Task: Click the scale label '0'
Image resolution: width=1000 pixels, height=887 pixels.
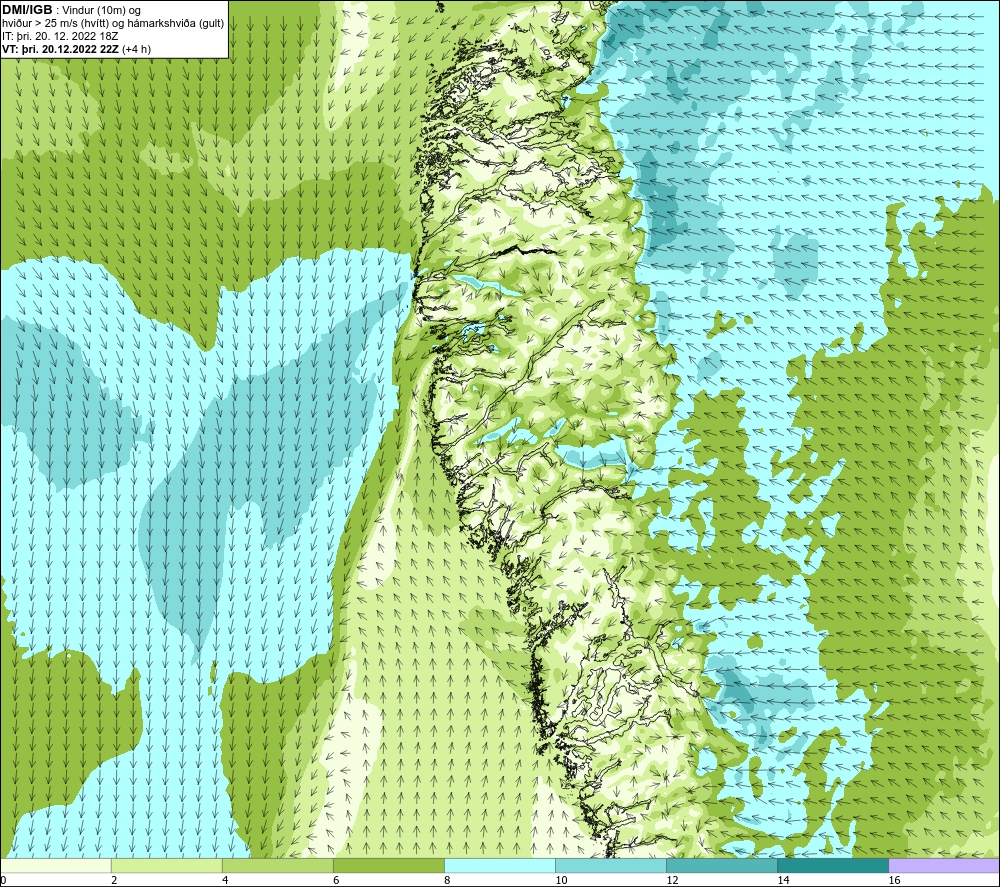Action: [3, 880]
